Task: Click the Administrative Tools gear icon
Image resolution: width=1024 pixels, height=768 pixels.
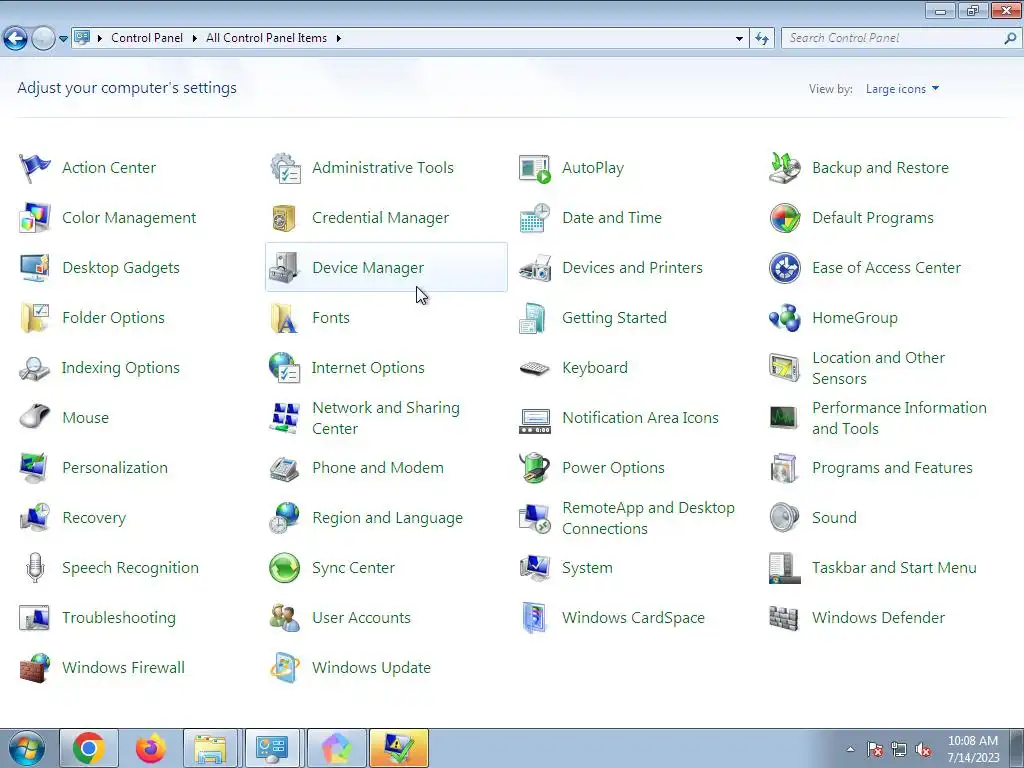Action: (285, 168)
